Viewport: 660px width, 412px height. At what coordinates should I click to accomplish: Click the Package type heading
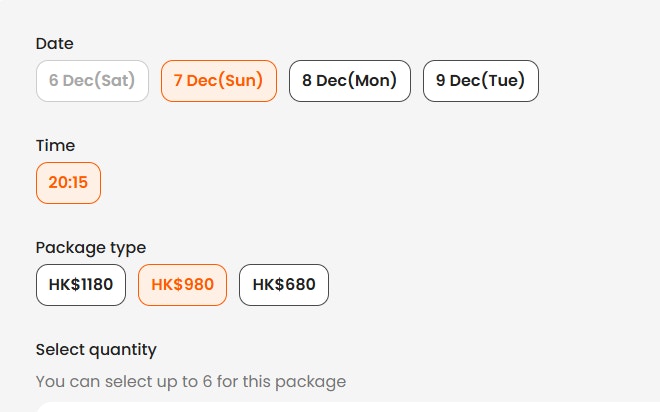pos(91,247)
